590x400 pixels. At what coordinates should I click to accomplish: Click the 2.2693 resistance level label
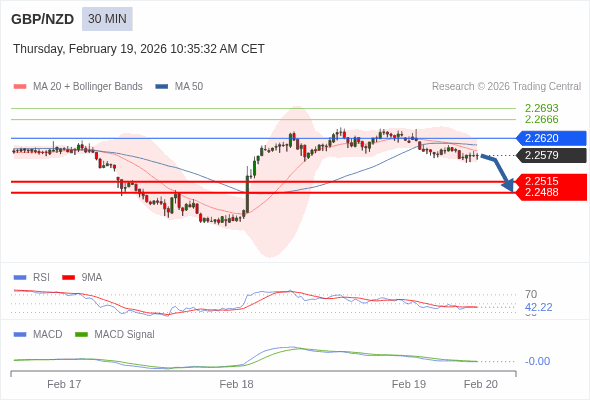[541, 108]
